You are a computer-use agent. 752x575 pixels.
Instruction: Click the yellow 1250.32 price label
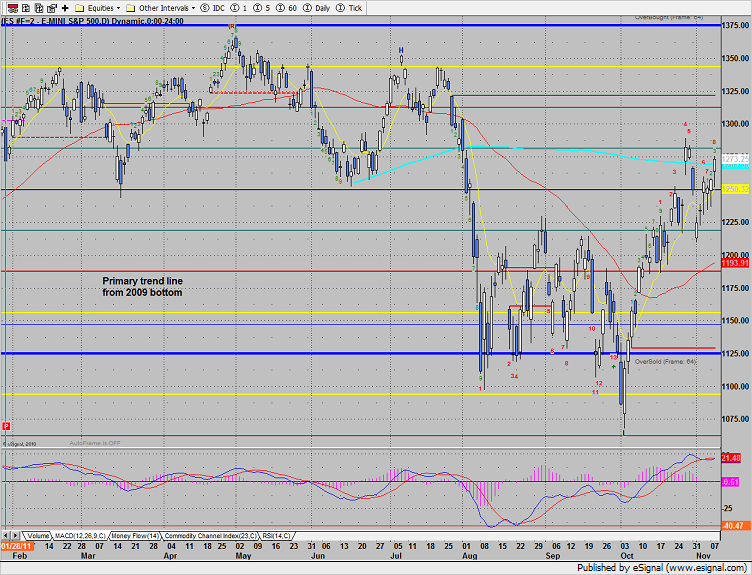pyautogui.click(x=735, y=189)
